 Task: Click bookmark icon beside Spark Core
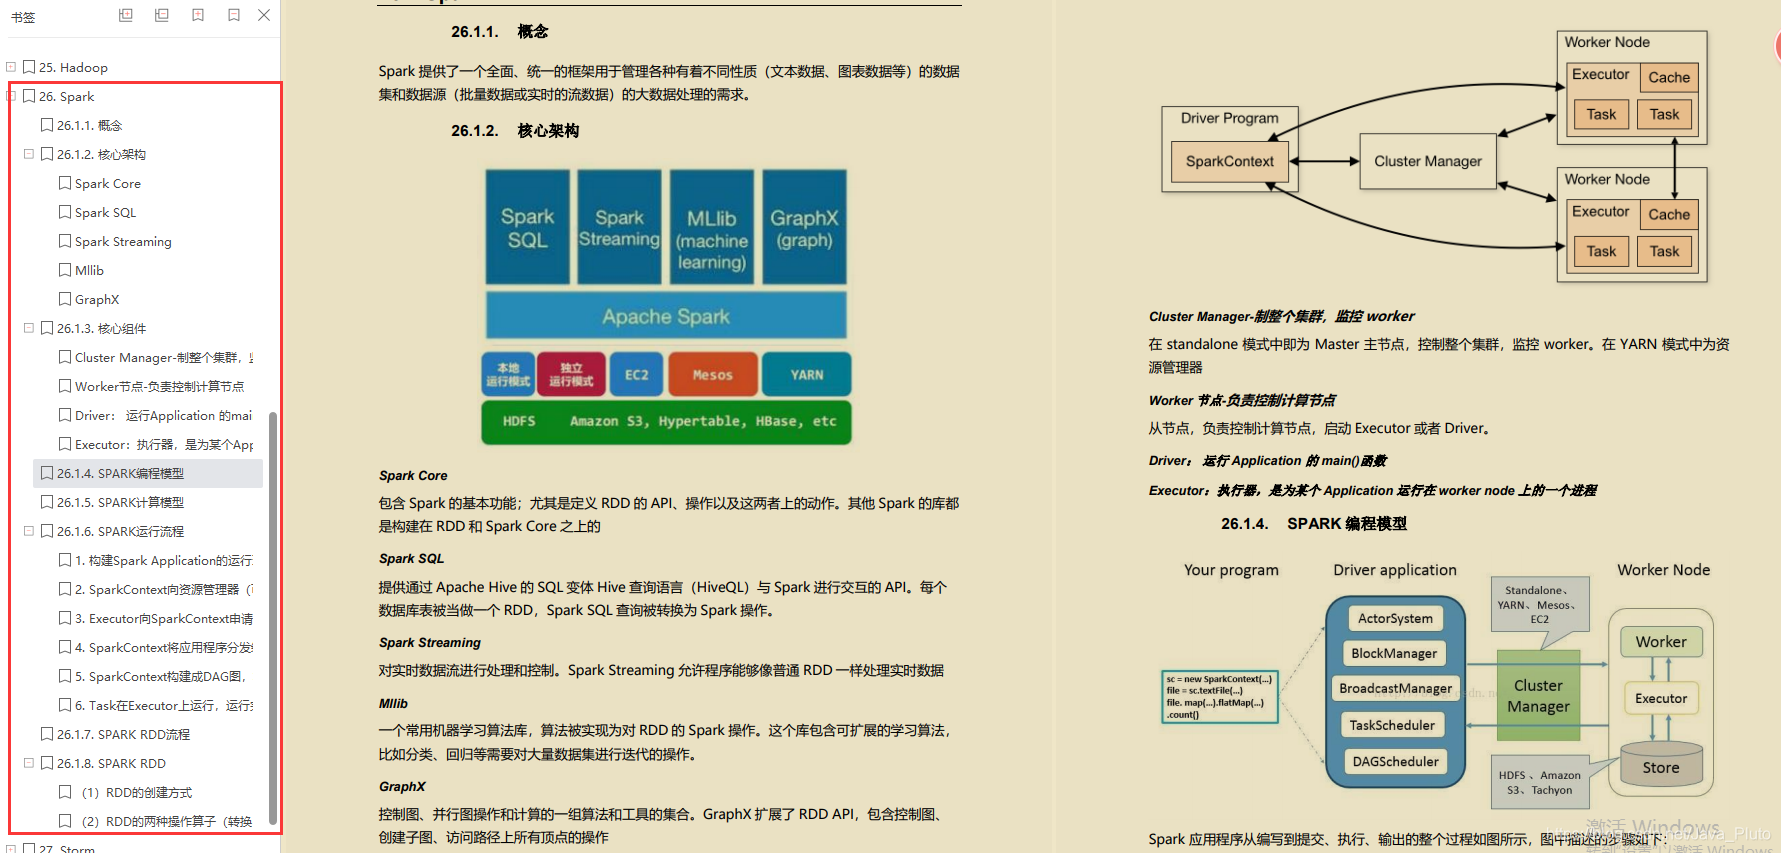[65, 183]
